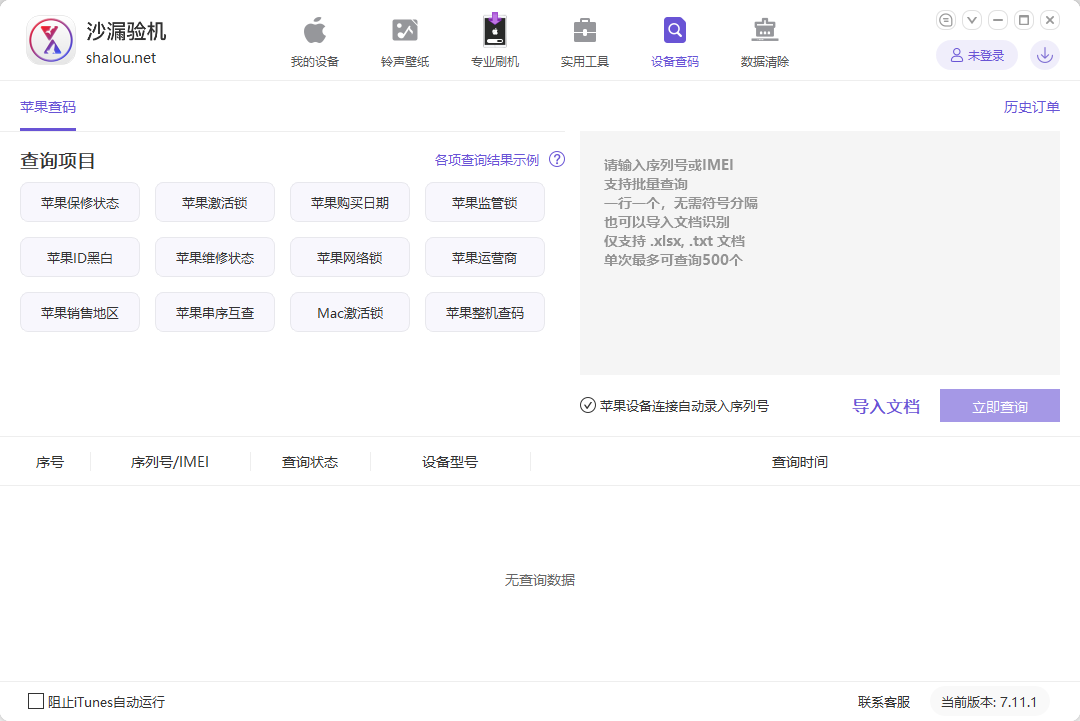This screenshot has width=1080, height=721.
Task: Toggle 苹果设备连接自动录入序列号 option
Action: (588, 406)
